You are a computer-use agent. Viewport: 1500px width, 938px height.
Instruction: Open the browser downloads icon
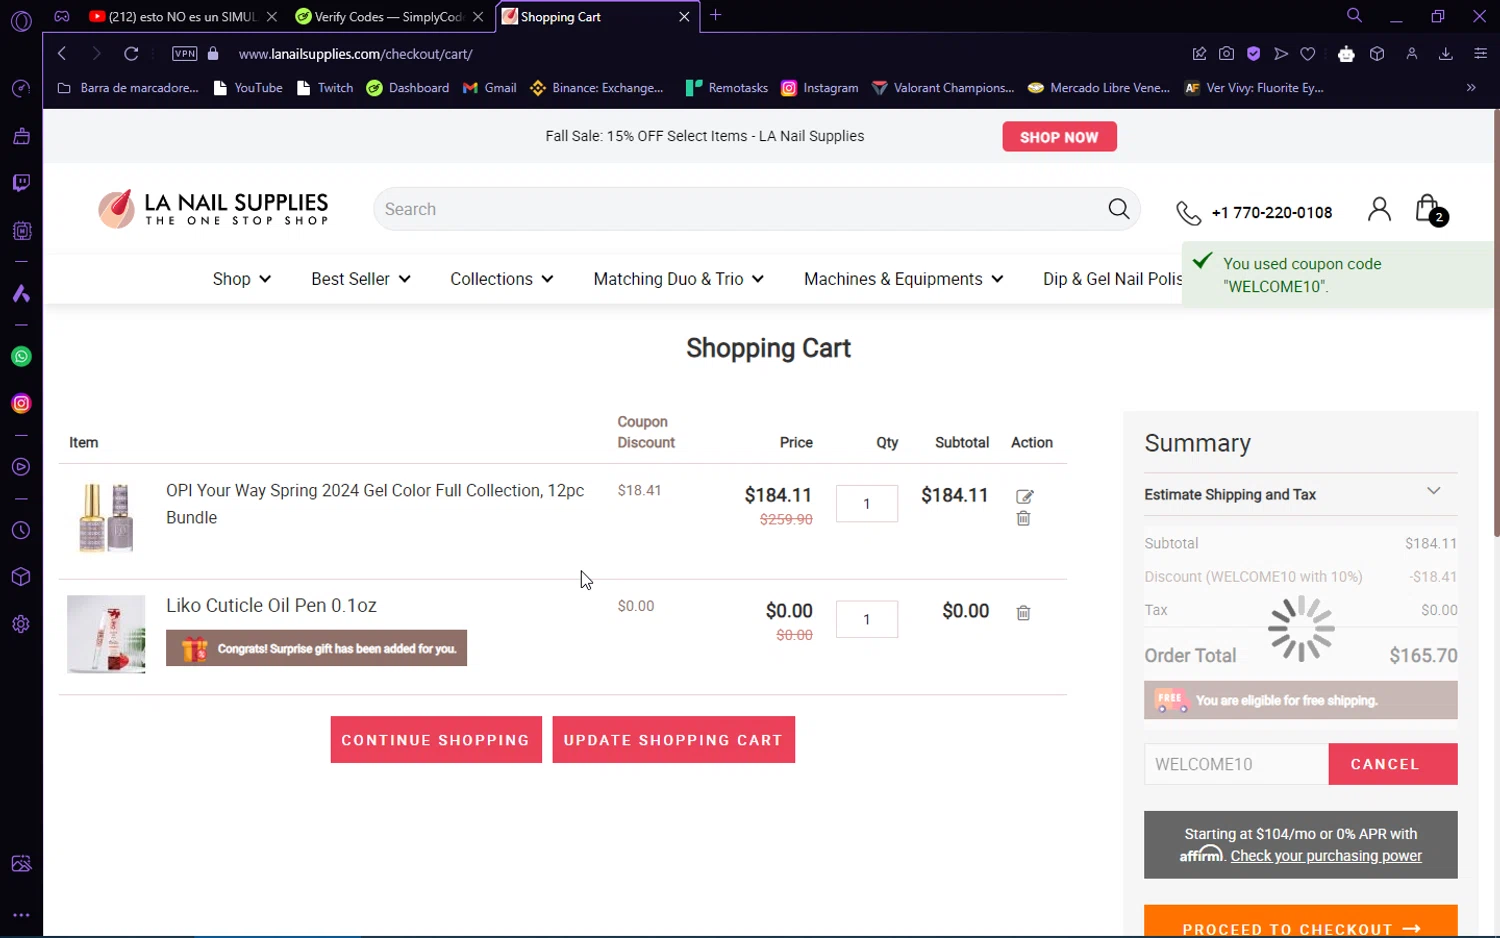[1445, 54]
